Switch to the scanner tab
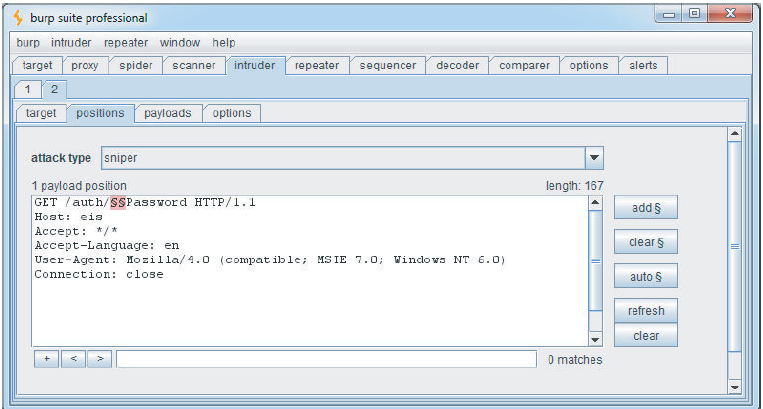The height and width of the screenshot is (409, 763). pyautogui.click(x=194, y=65)
